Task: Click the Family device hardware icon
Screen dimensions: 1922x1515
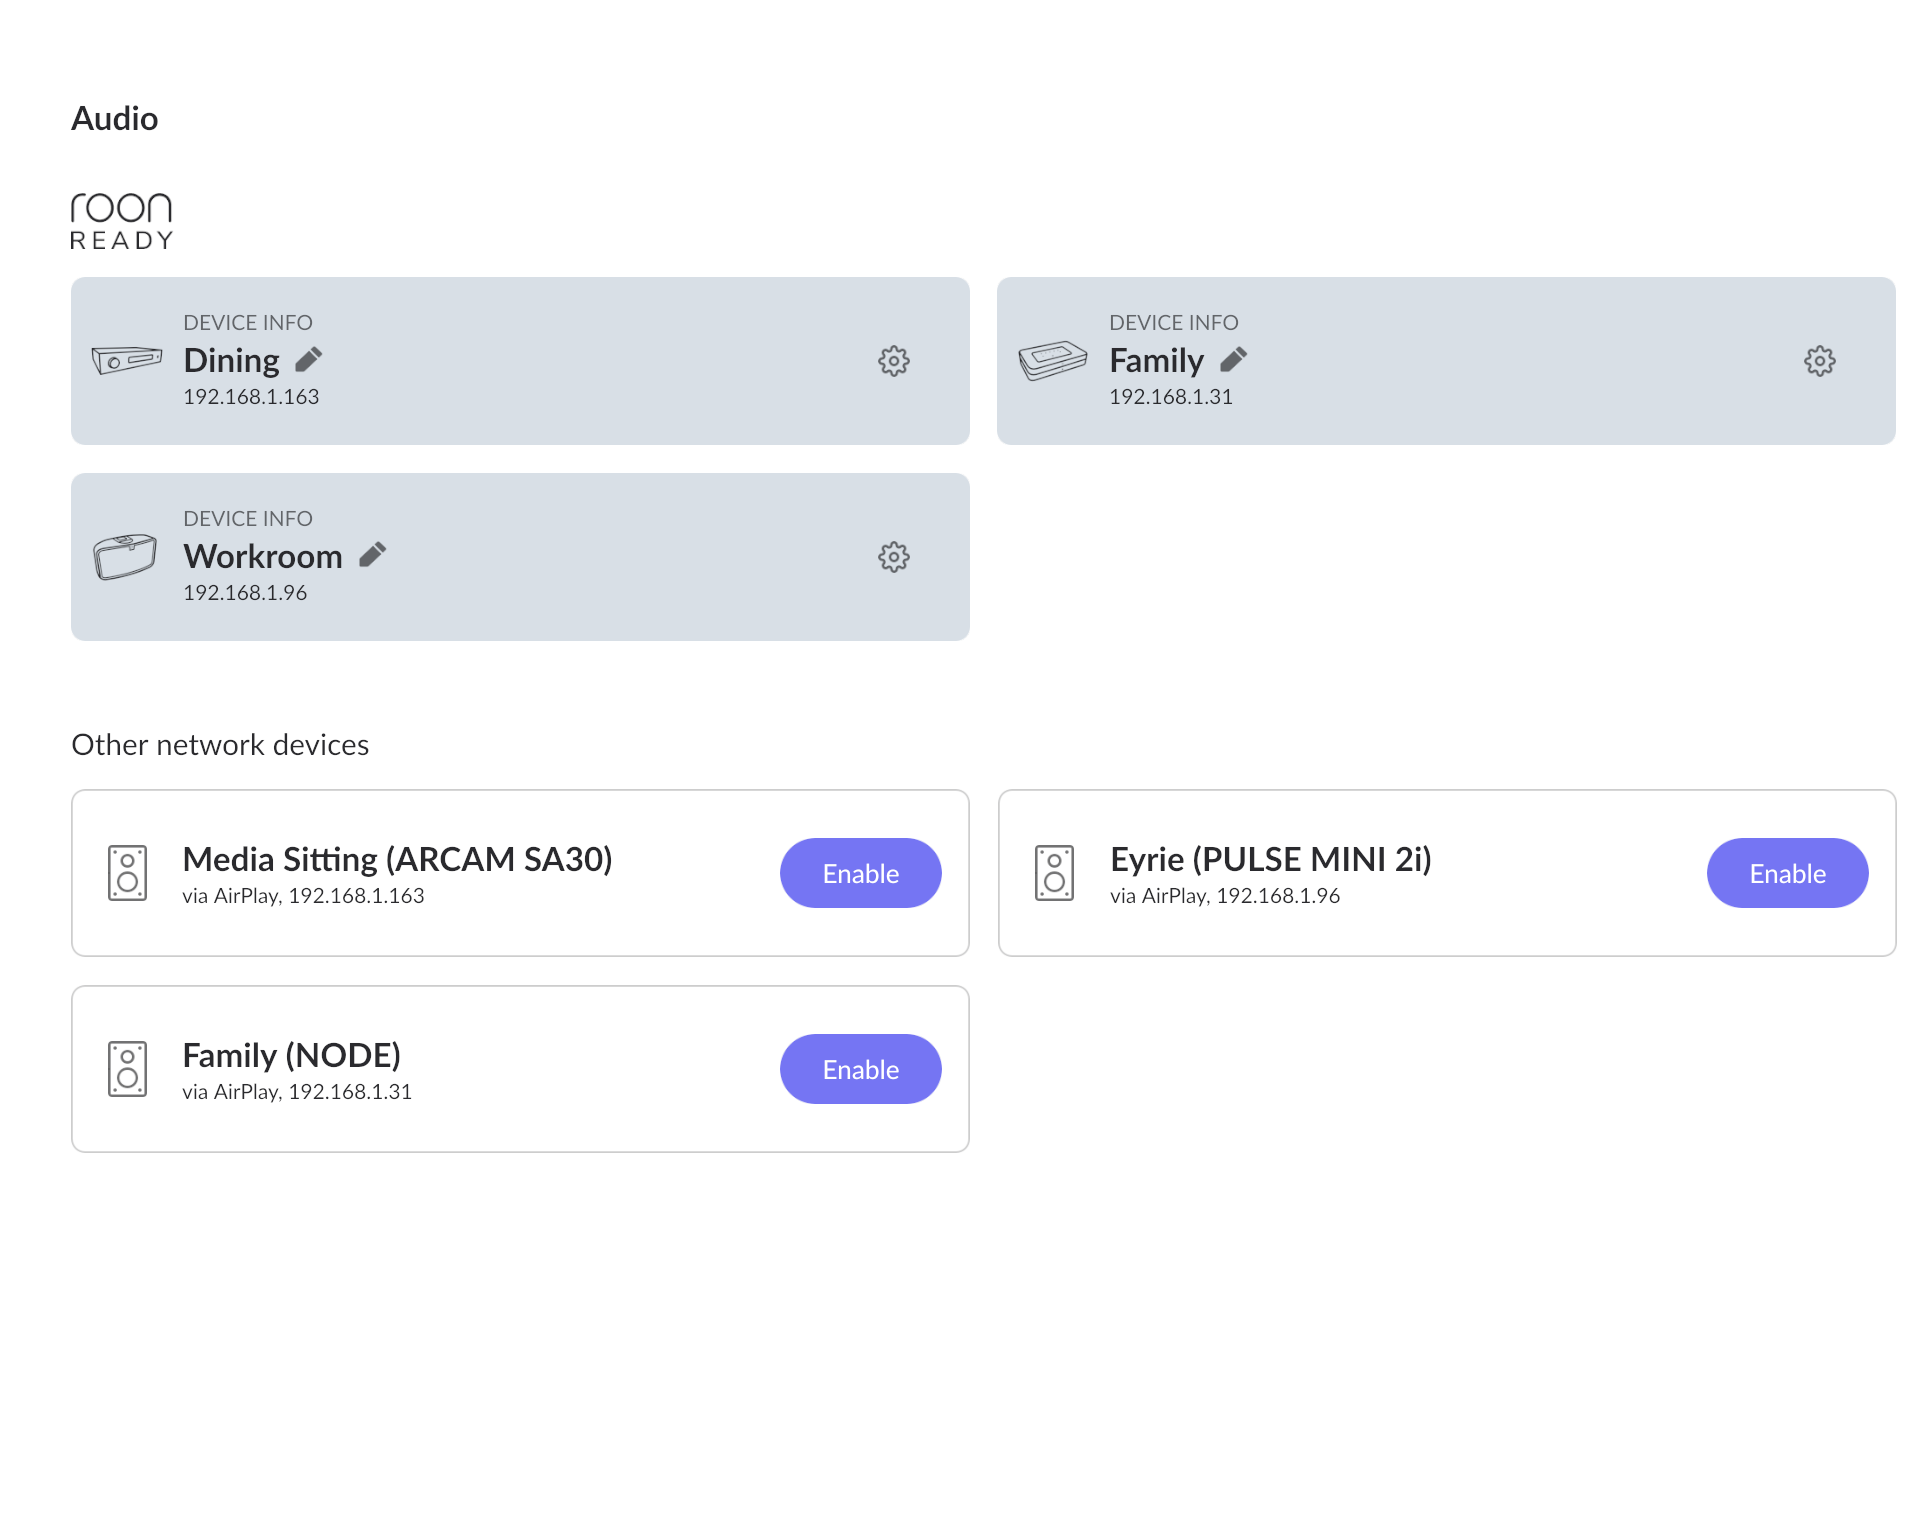Action: [1053, 360]
